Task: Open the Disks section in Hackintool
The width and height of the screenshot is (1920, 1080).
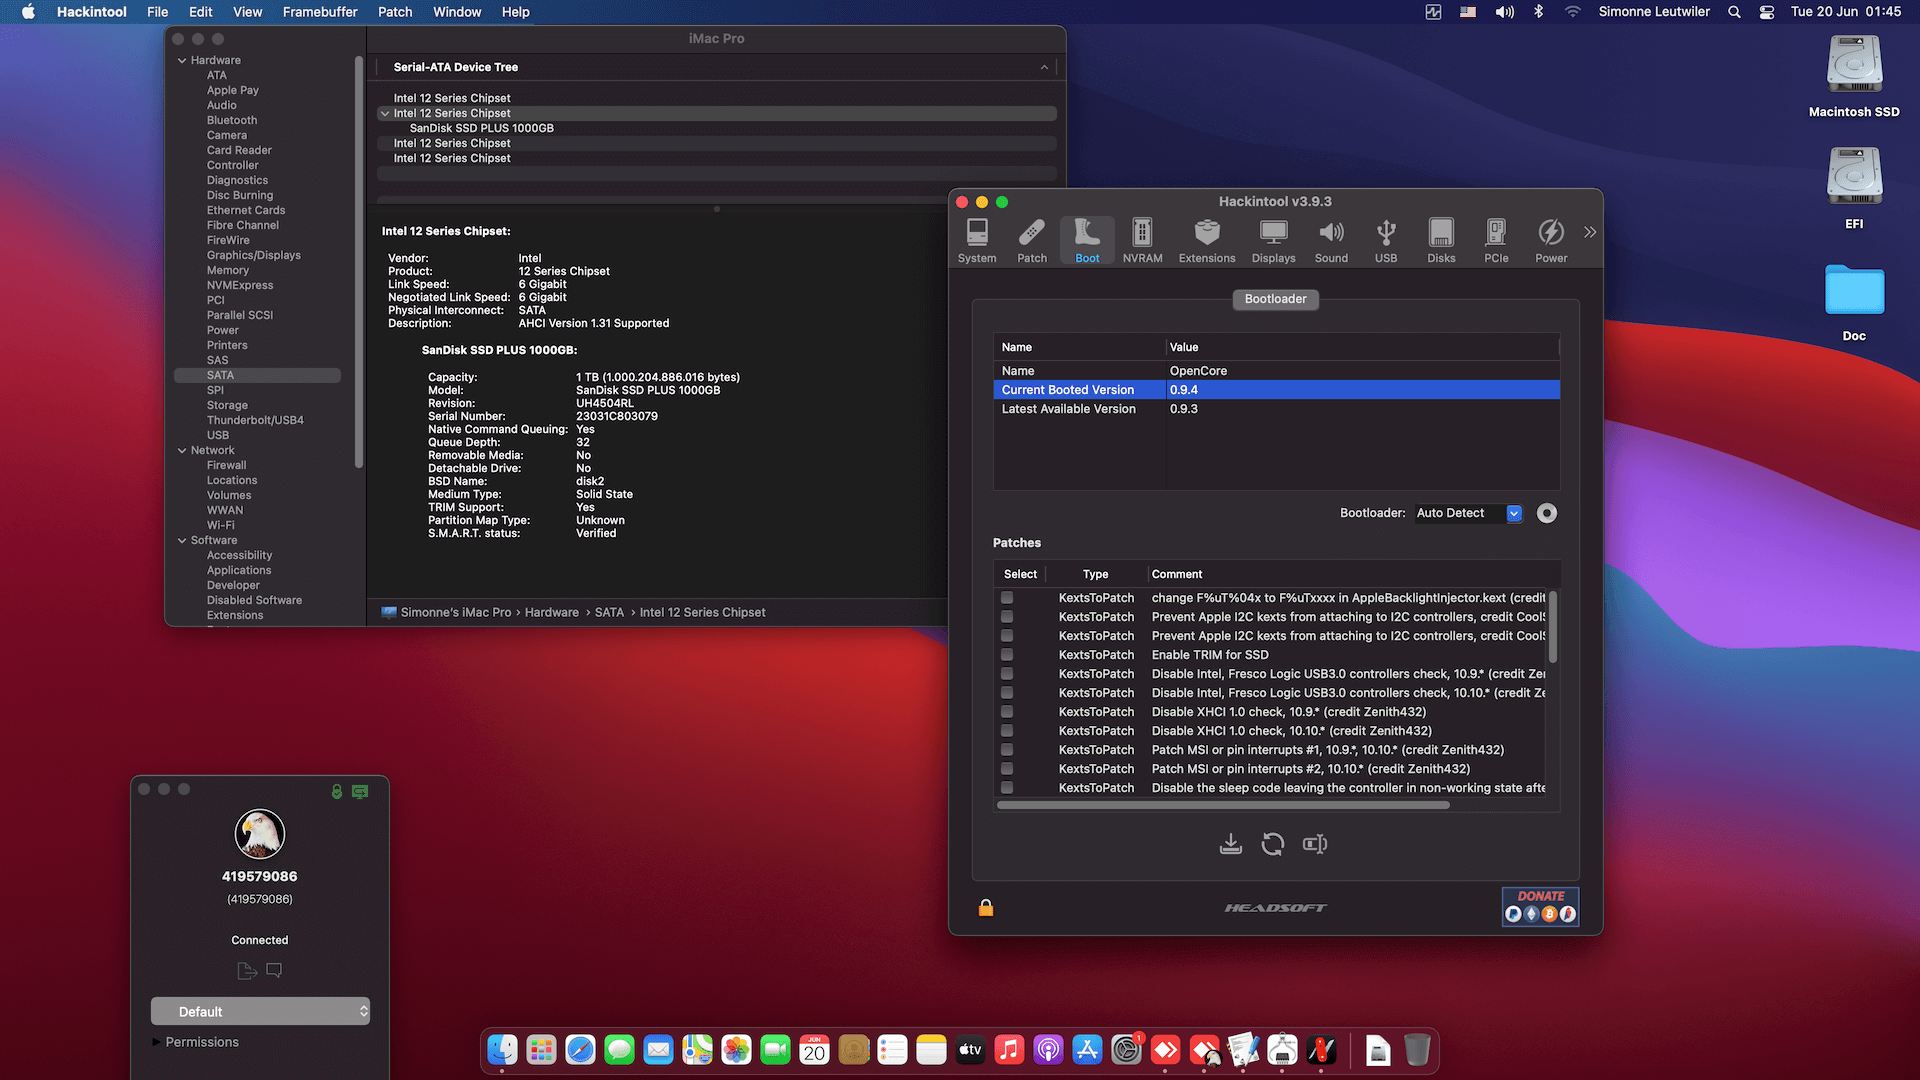Action: [x=1441, y=241]
